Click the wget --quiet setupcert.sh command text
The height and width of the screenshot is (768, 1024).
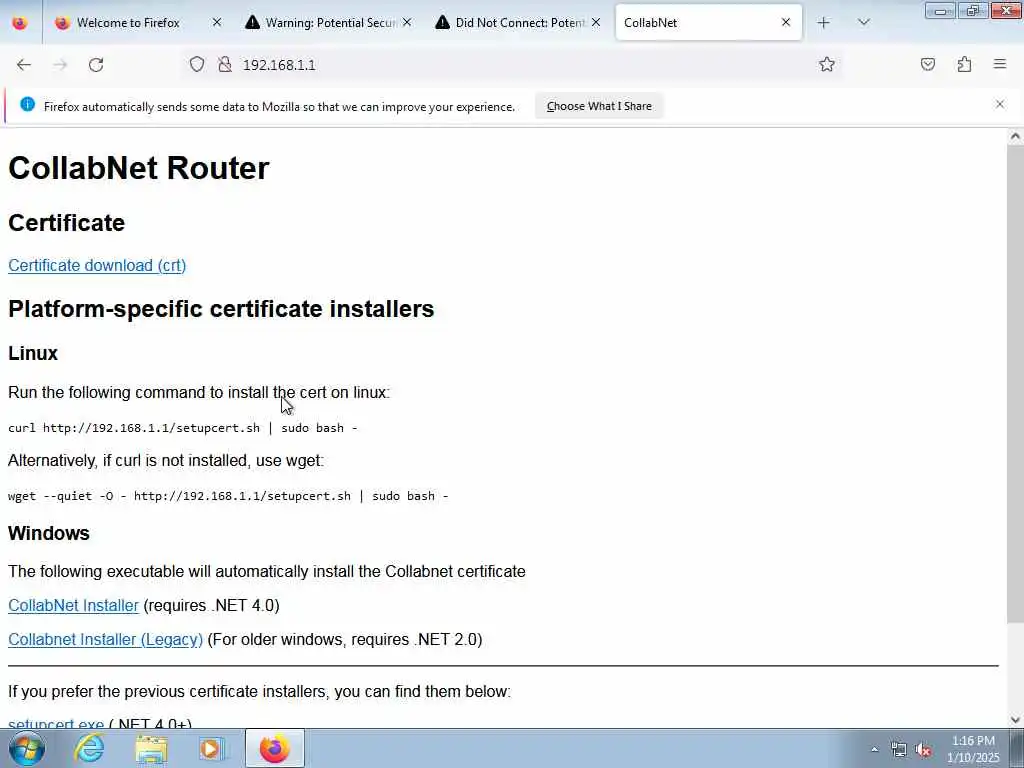pos(228,496)
